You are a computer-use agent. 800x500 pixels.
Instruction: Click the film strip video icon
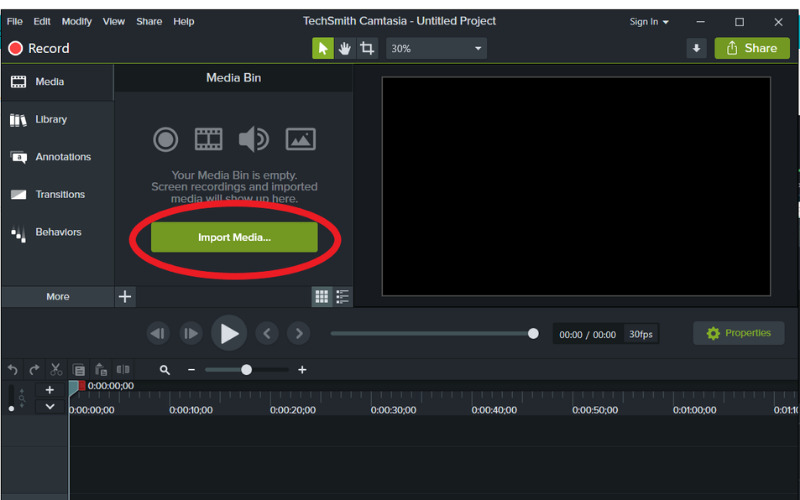point(209,139)
